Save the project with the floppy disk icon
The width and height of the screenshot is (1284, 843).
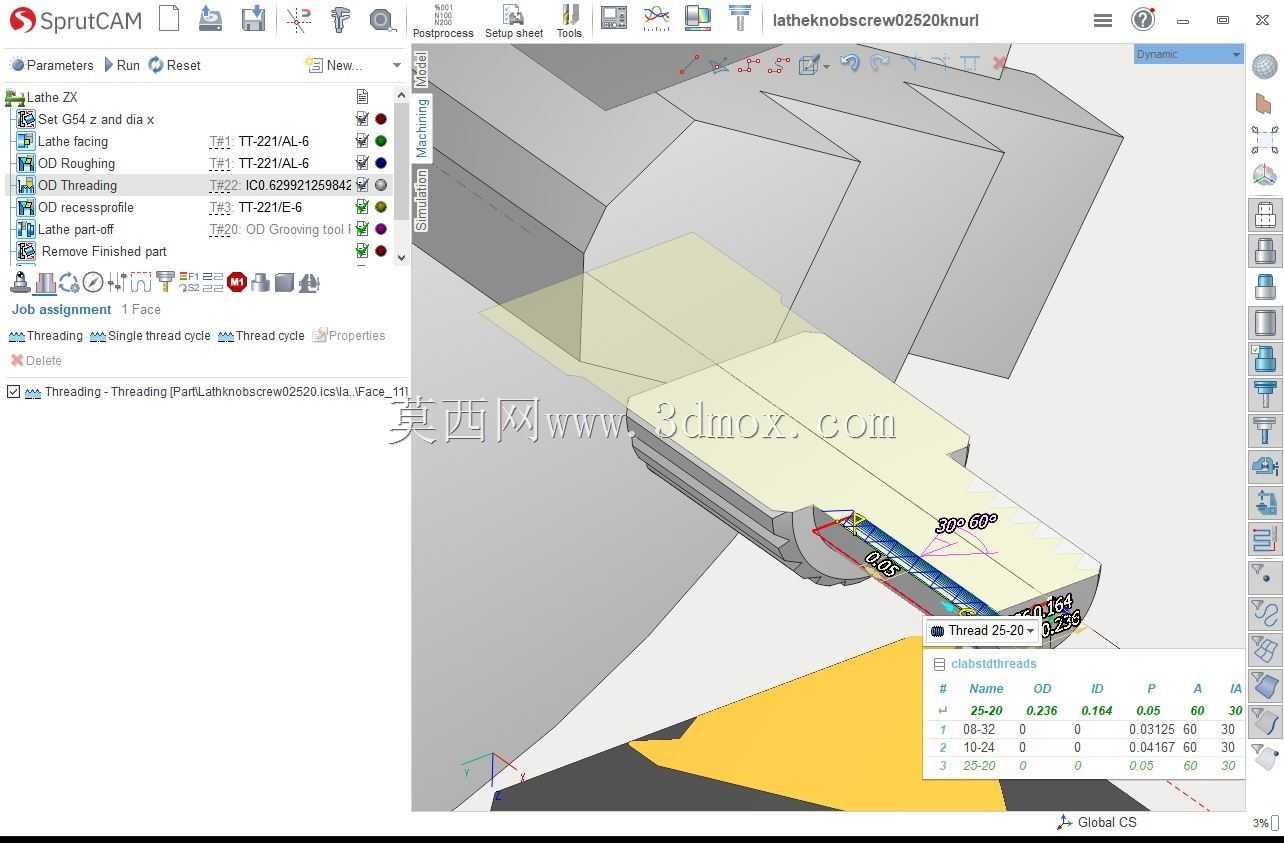[x=253, y=18]
